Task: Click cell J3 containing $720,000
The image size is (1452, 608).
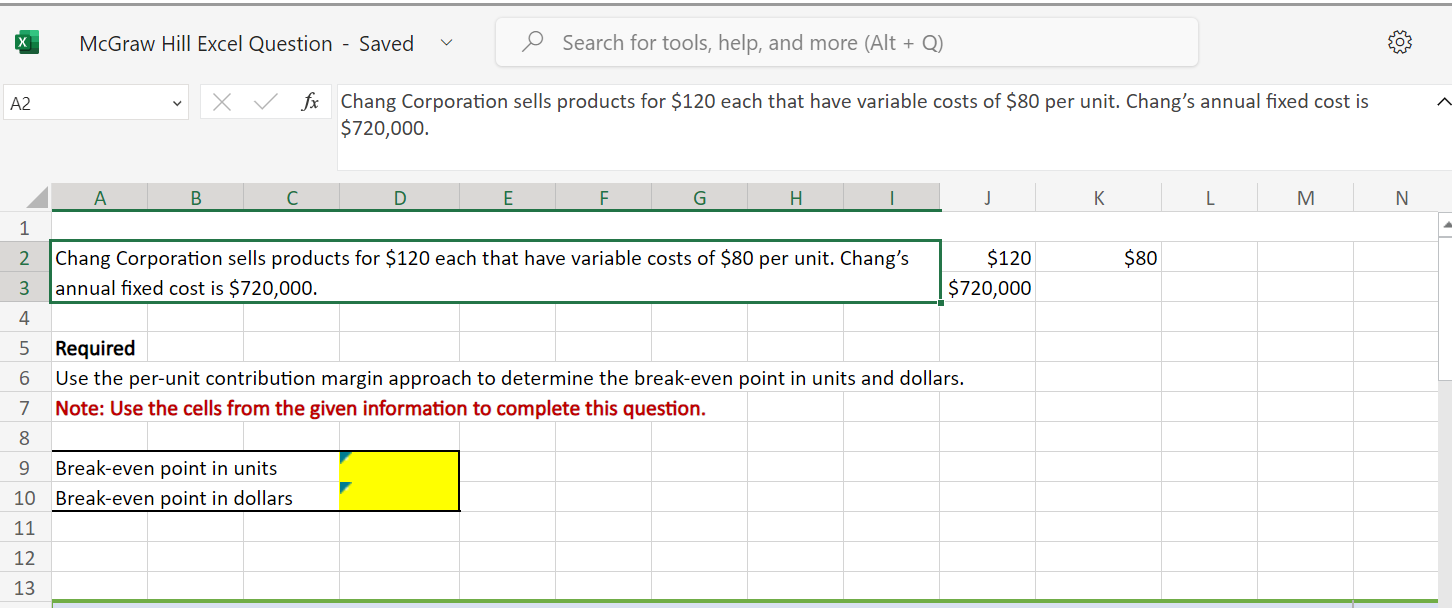Action: point(987,287)
